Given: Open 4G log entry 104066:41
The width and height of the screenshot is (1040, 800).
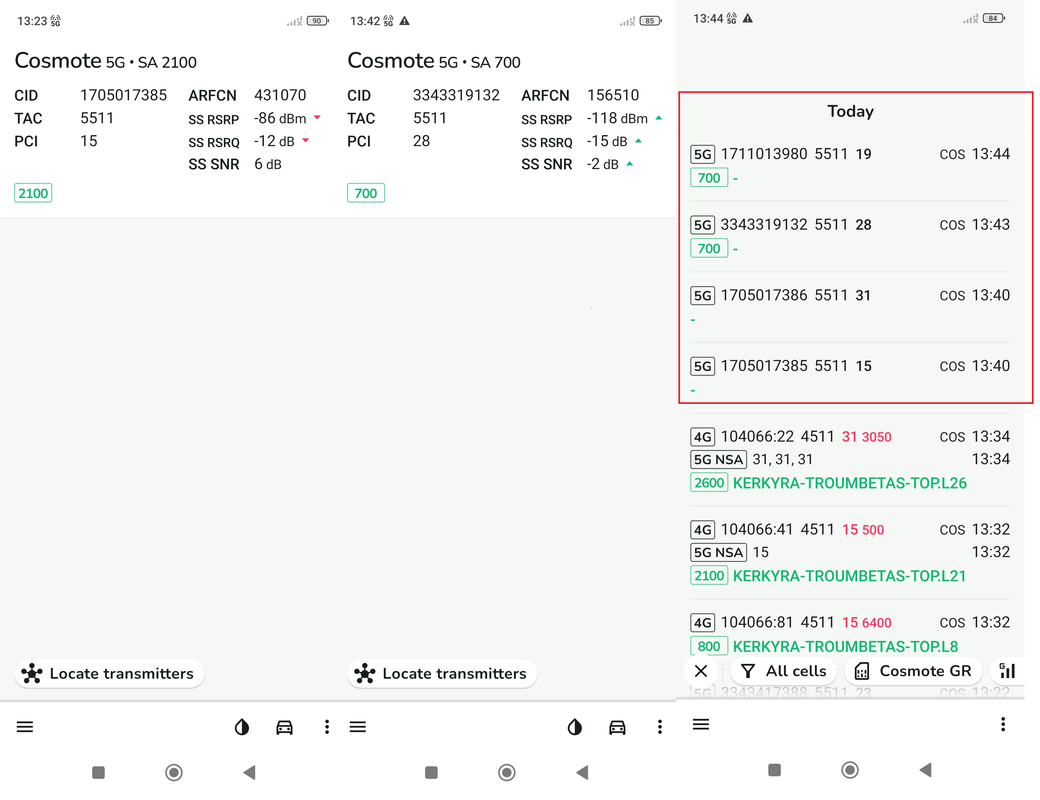Looking at the screenshot, I should click(850, 552).
